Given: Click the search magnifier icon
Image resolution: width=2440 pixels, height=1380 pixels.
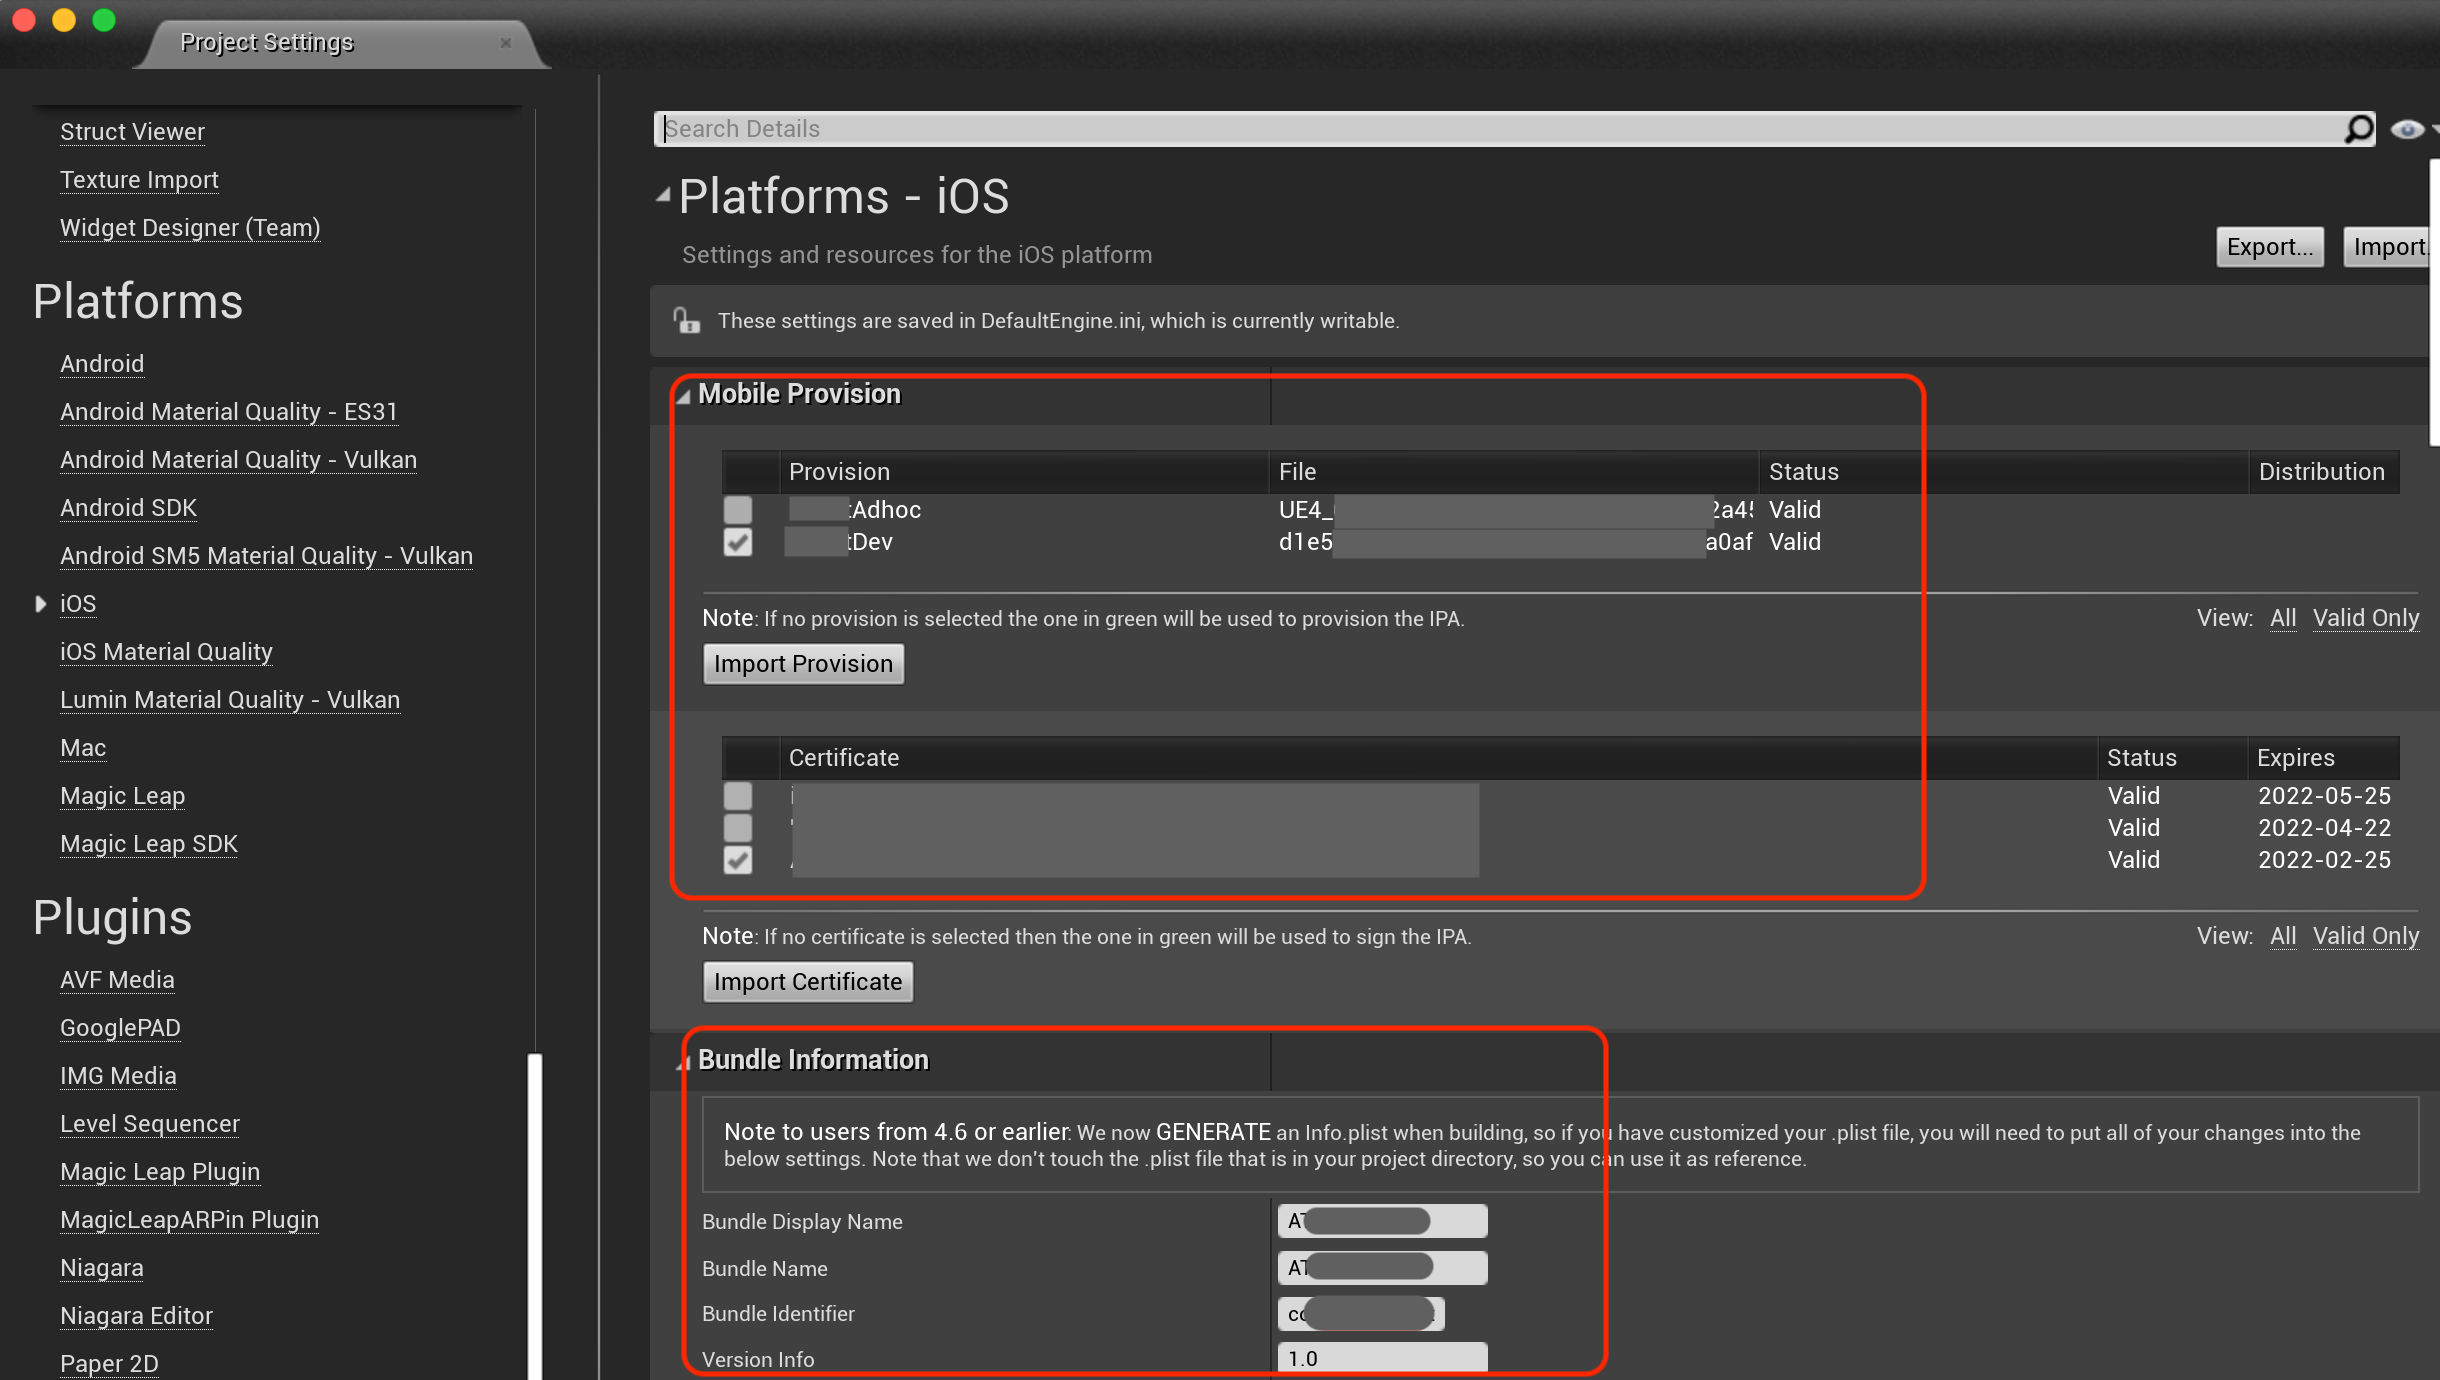Looking at the screenshot, I should [x=2359, y=129].
